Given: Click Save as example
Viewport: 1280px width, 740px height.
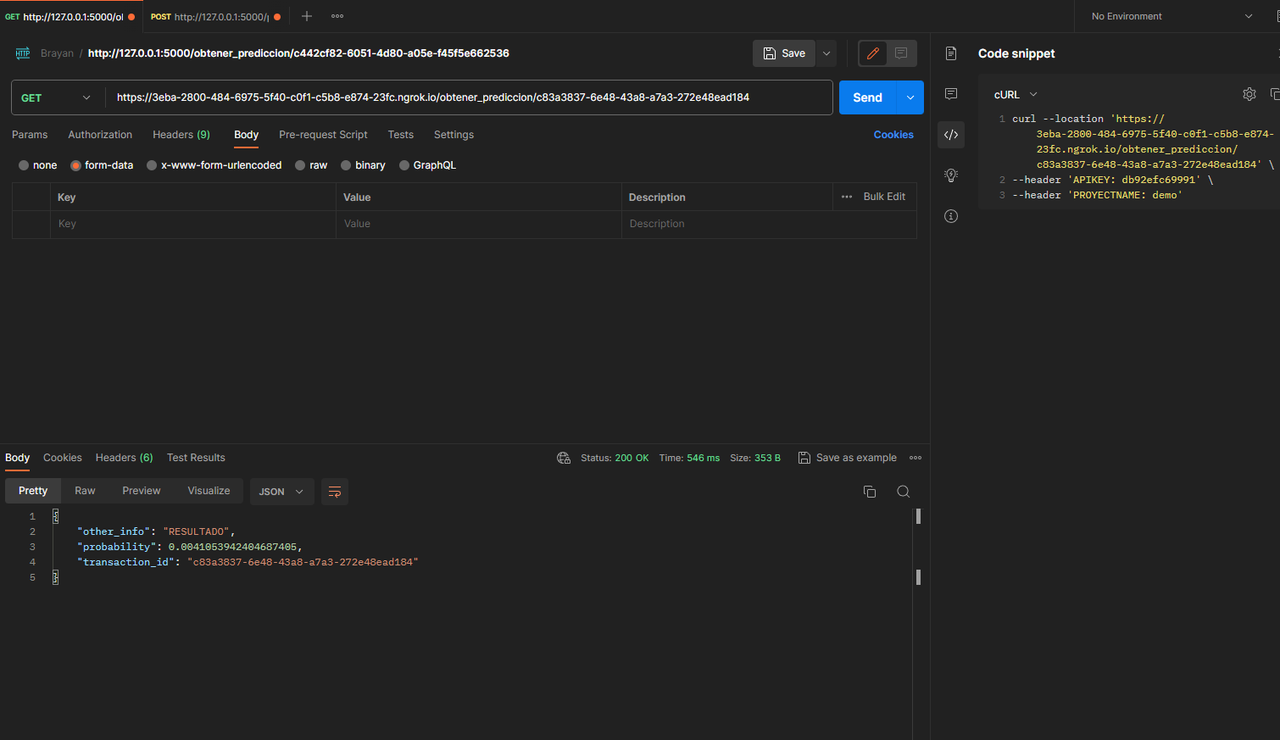Looking at the screenshot, I should click(847, 458).
